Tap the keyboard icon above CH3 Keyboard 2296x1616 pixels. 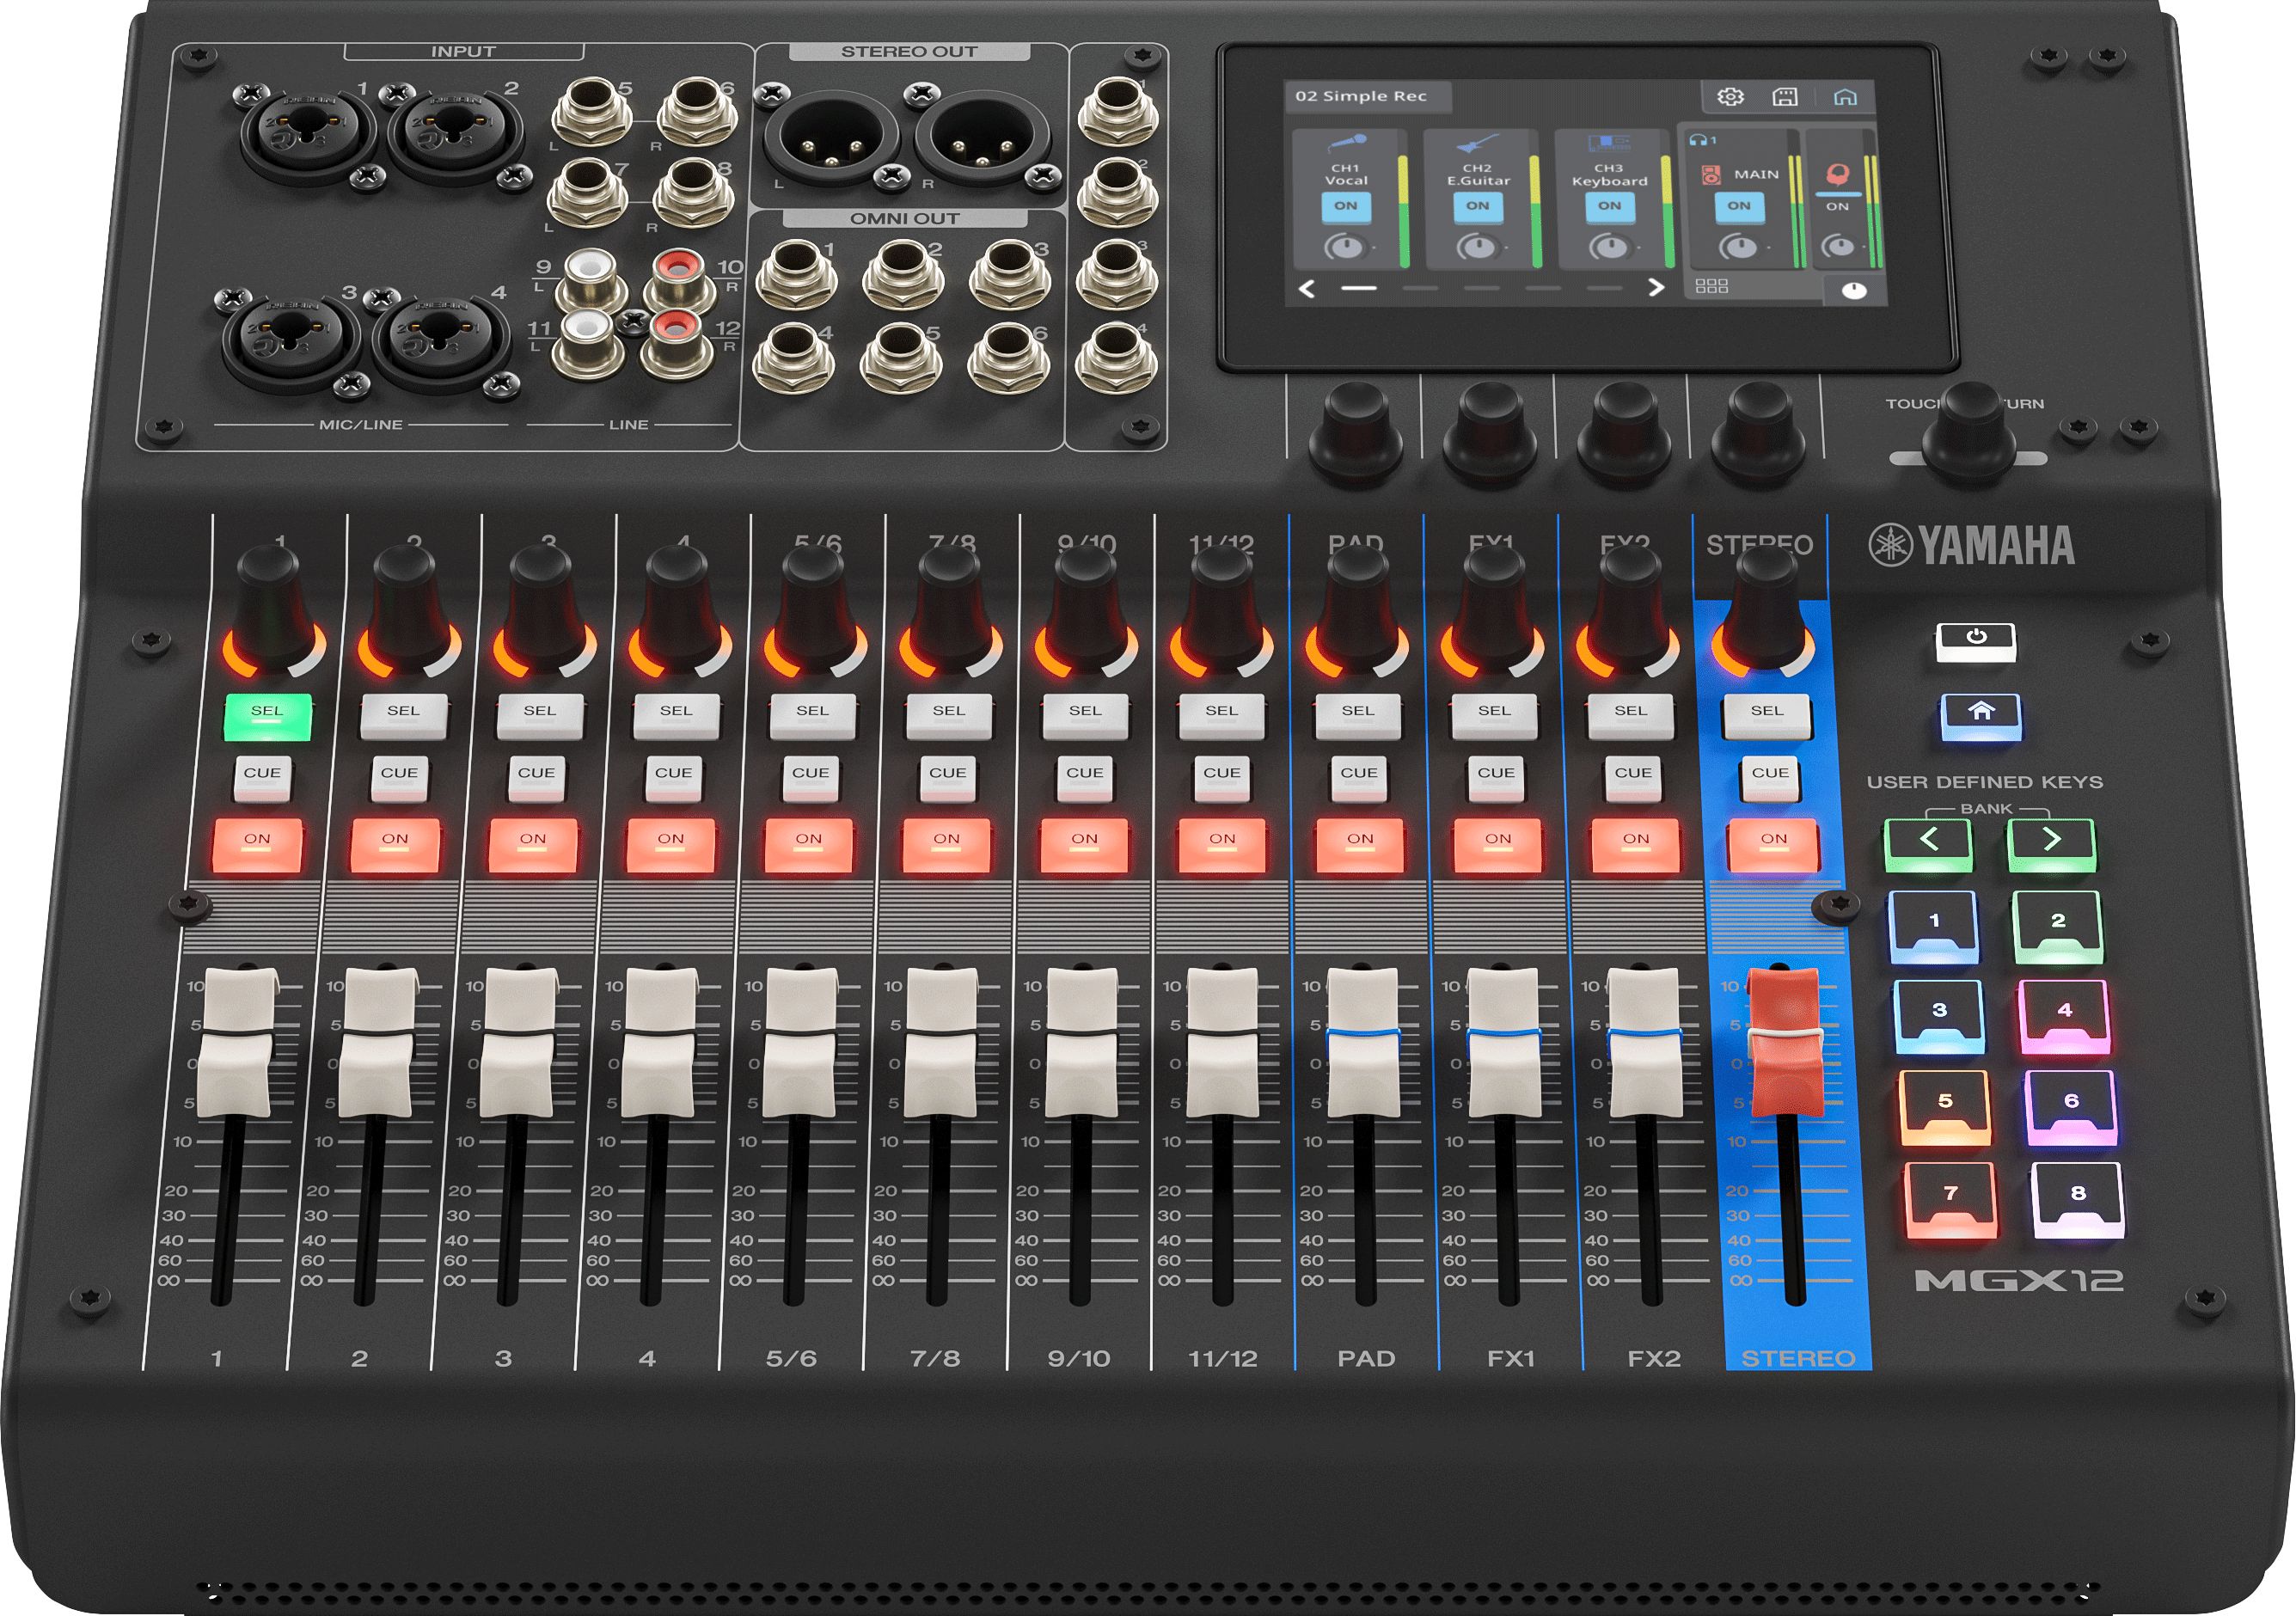point(1608,143)
